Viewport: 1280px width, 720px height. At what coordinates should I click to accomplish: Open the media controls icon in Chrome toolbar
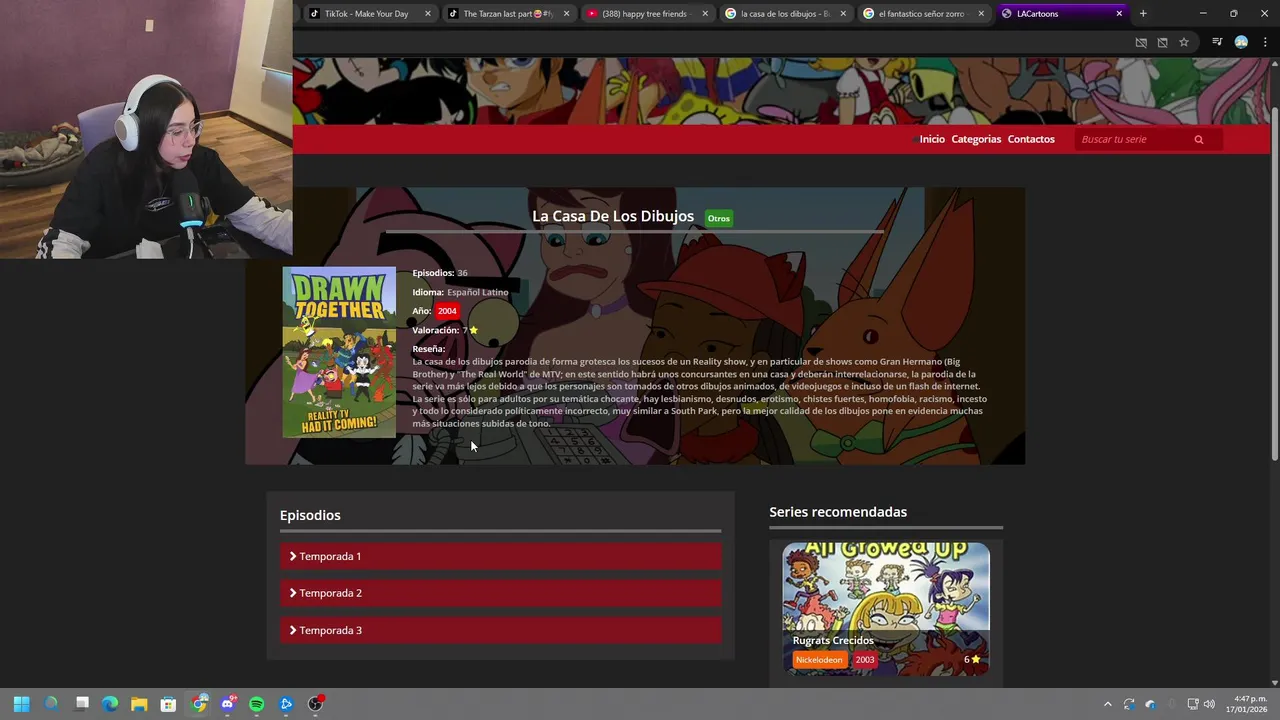[1217, 42]
